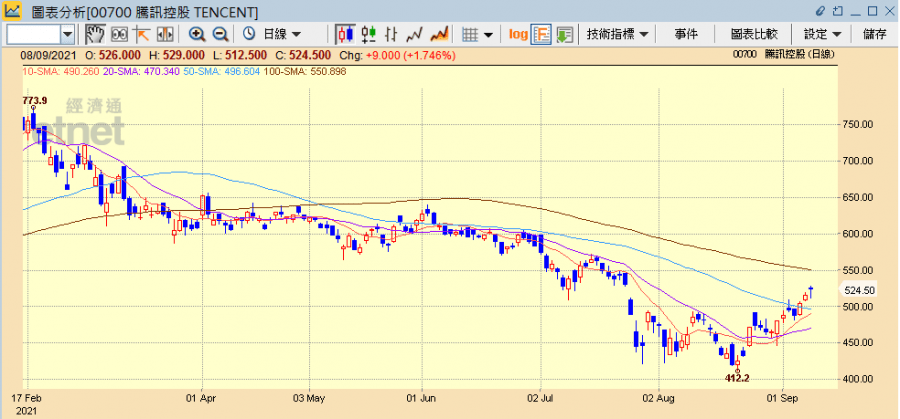Click the 儲存 save button
Viewport: 900px width, 419px height.
click(874, 34)
